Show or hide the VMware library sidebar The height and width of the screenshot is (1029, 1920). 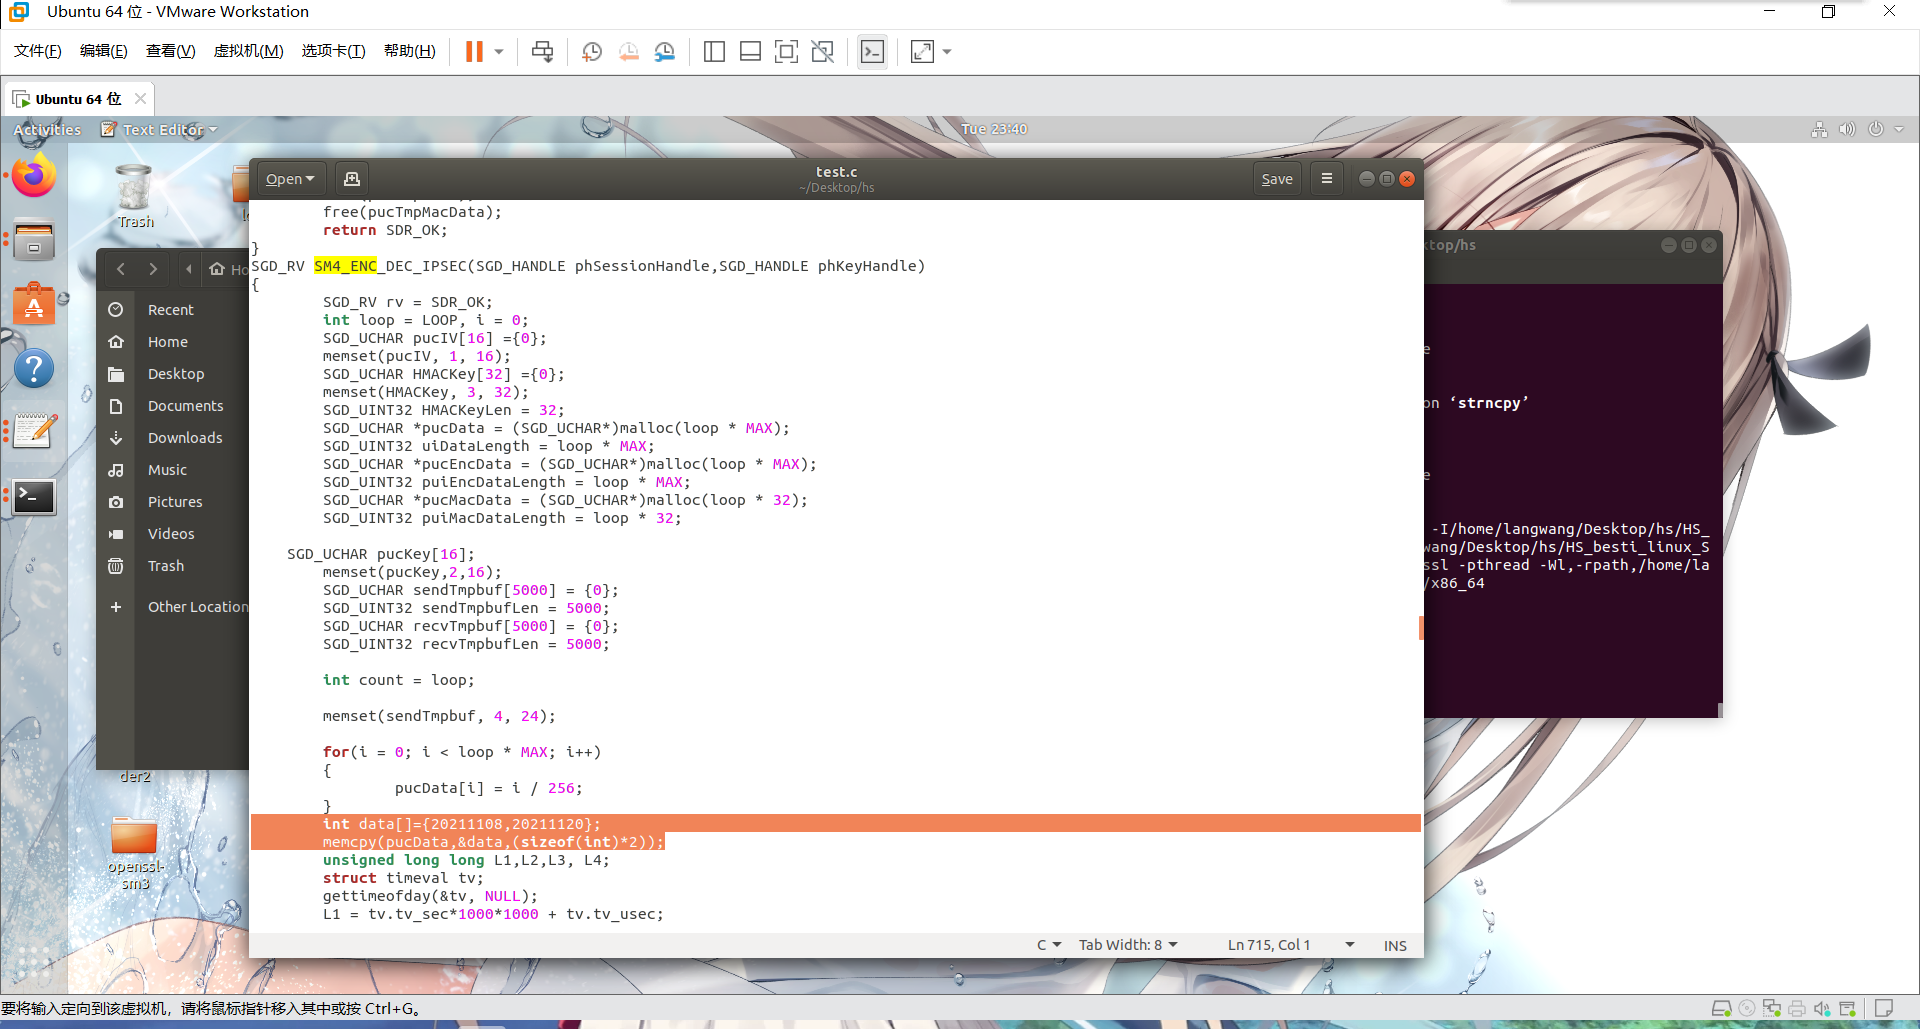[x=714, y=51]
